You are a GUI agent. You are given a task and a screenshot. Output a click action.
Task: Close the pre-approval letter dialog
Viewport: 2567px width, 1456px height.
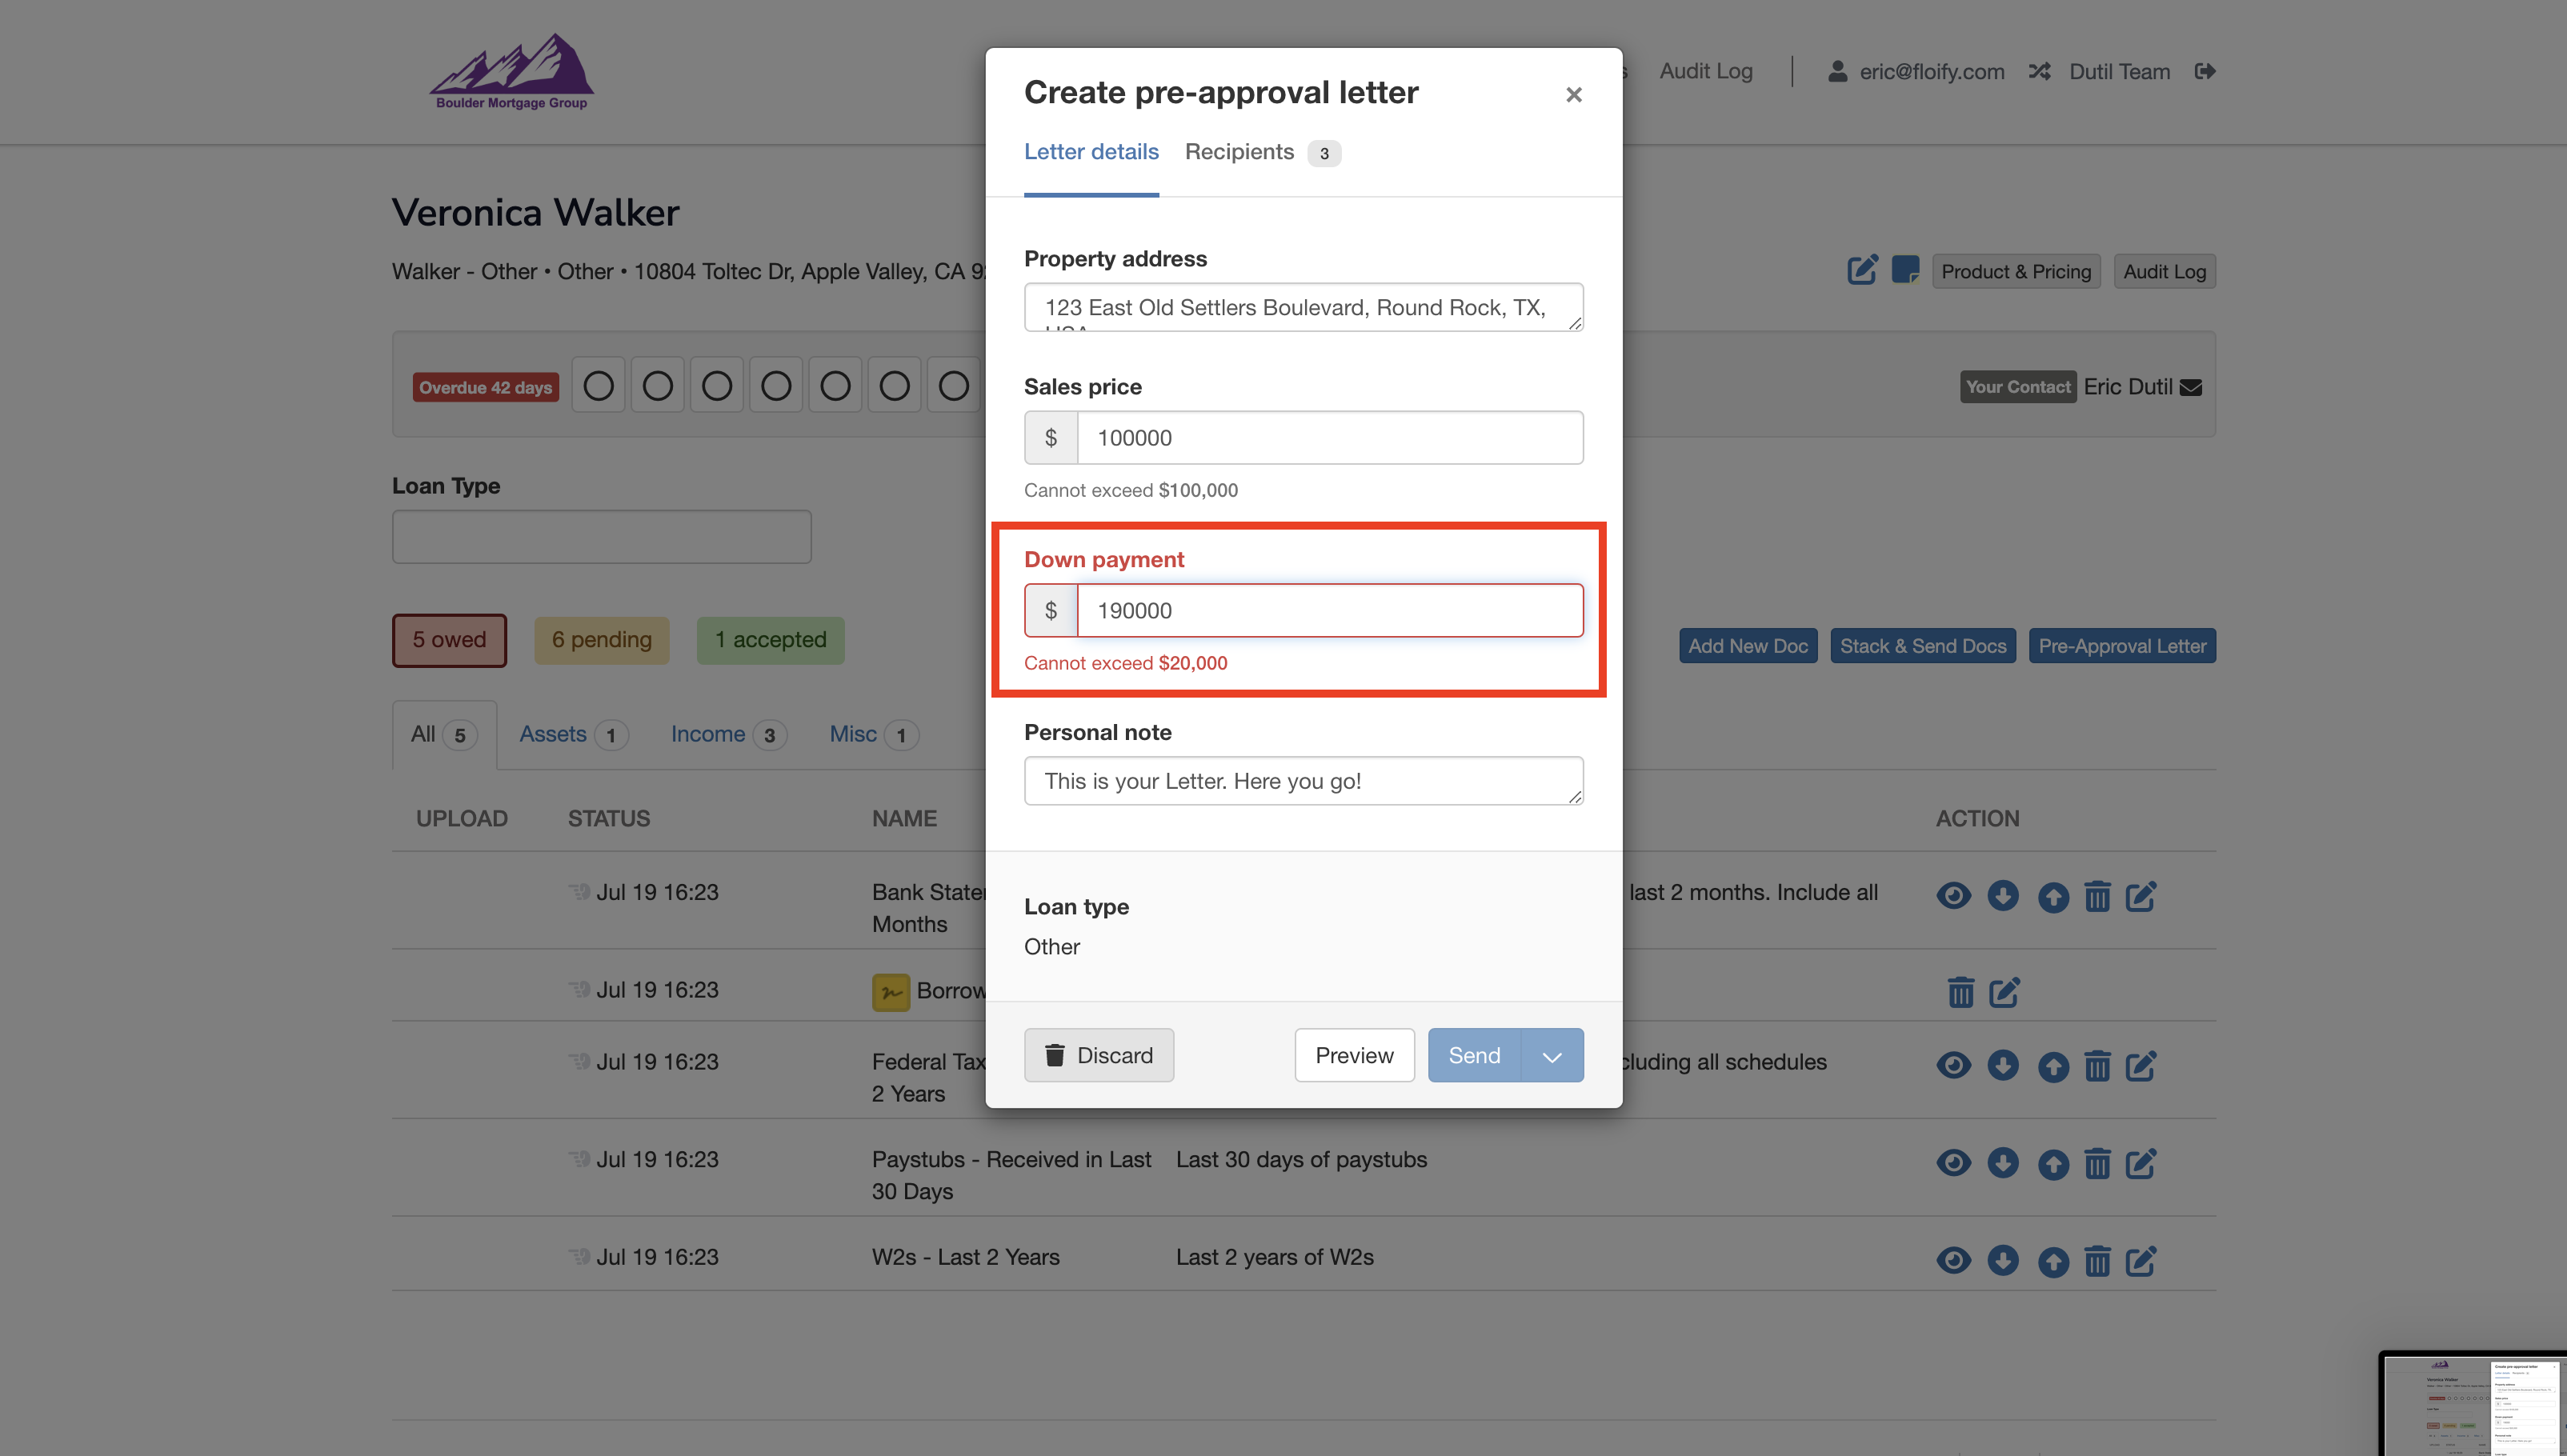(1573, 95)
